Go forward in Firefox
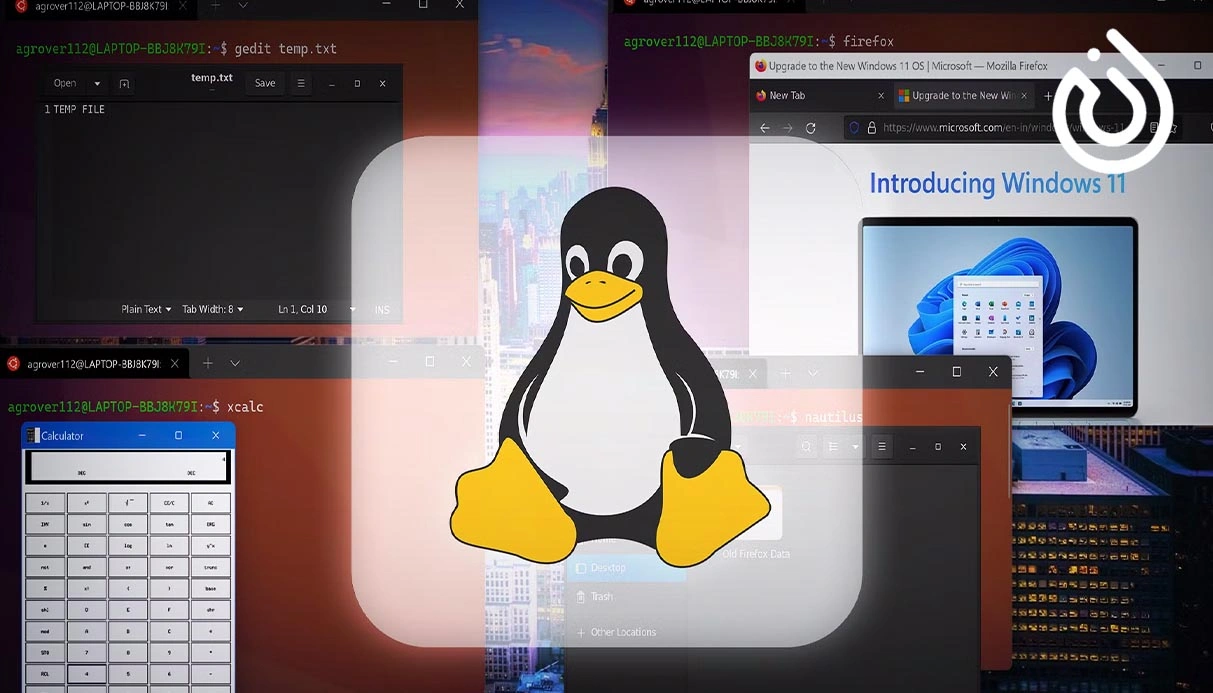This screenshot has height=693, width=1213. pos(787,128)
